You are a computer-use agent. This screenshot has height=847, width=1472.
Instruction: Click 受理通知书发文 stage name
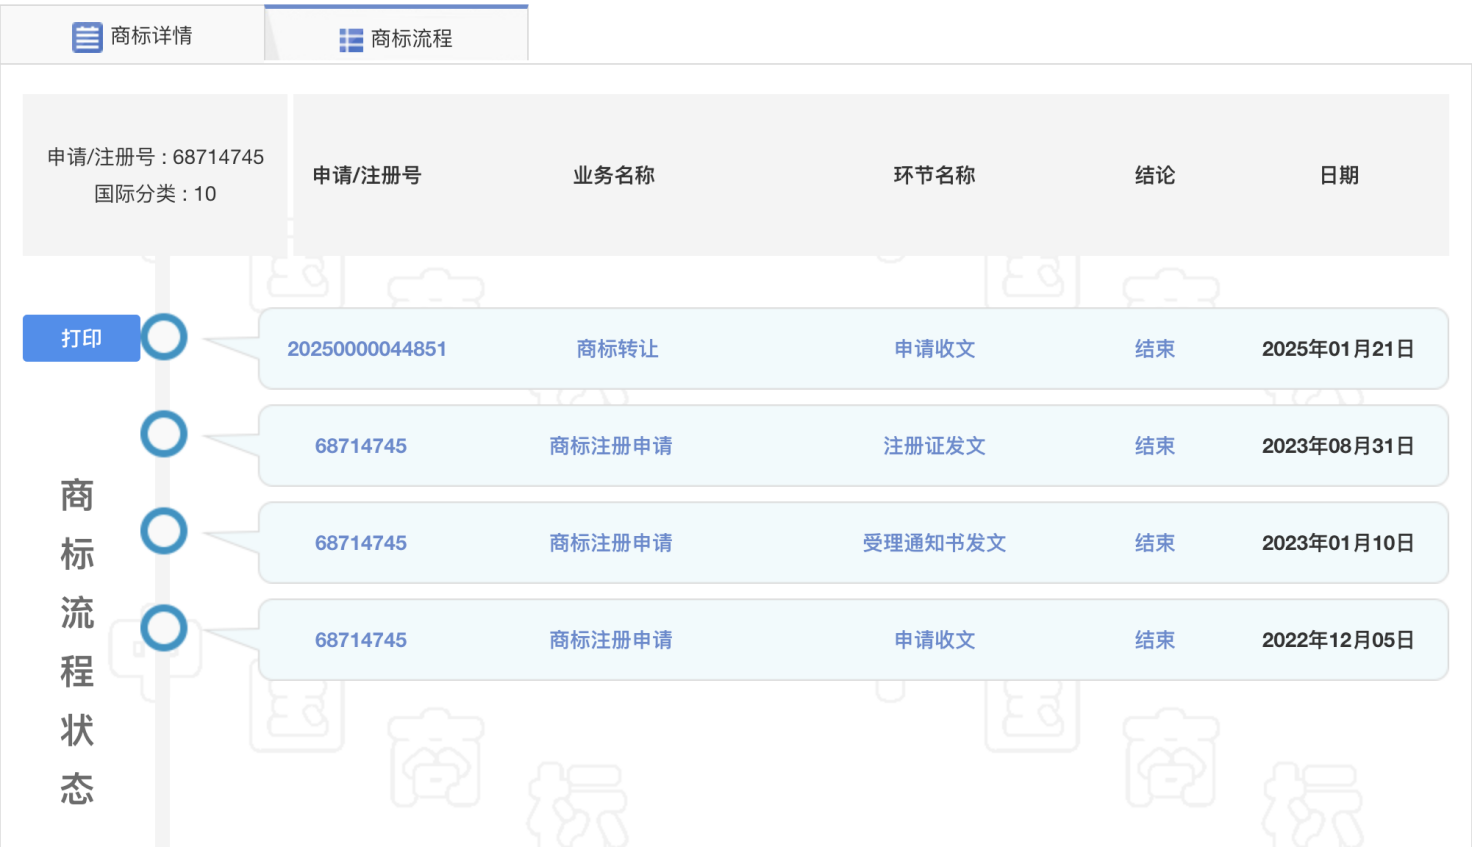pyautogui.click(x=934, y=543)
